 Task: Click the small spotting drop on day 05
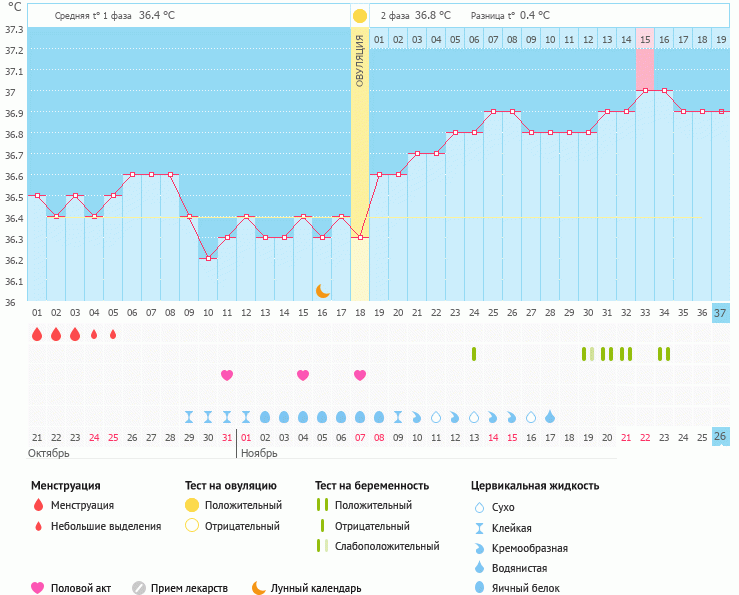pos(113,335)
